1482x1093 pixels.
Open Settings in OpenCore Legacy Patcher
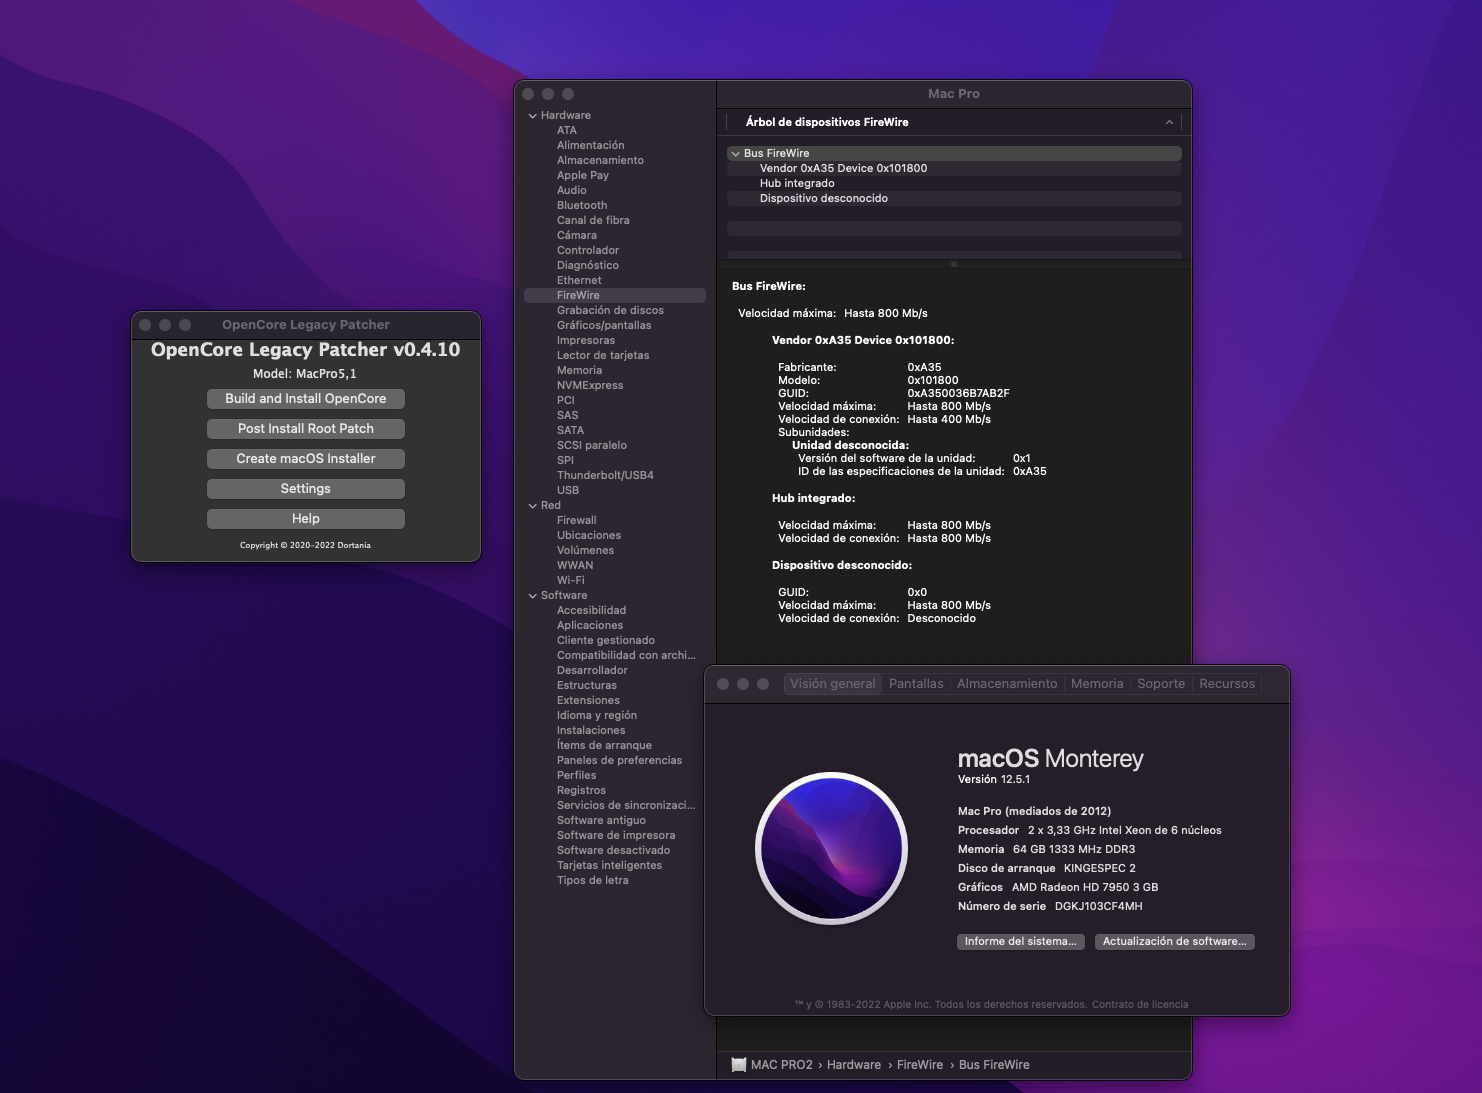tap(306, 489)
